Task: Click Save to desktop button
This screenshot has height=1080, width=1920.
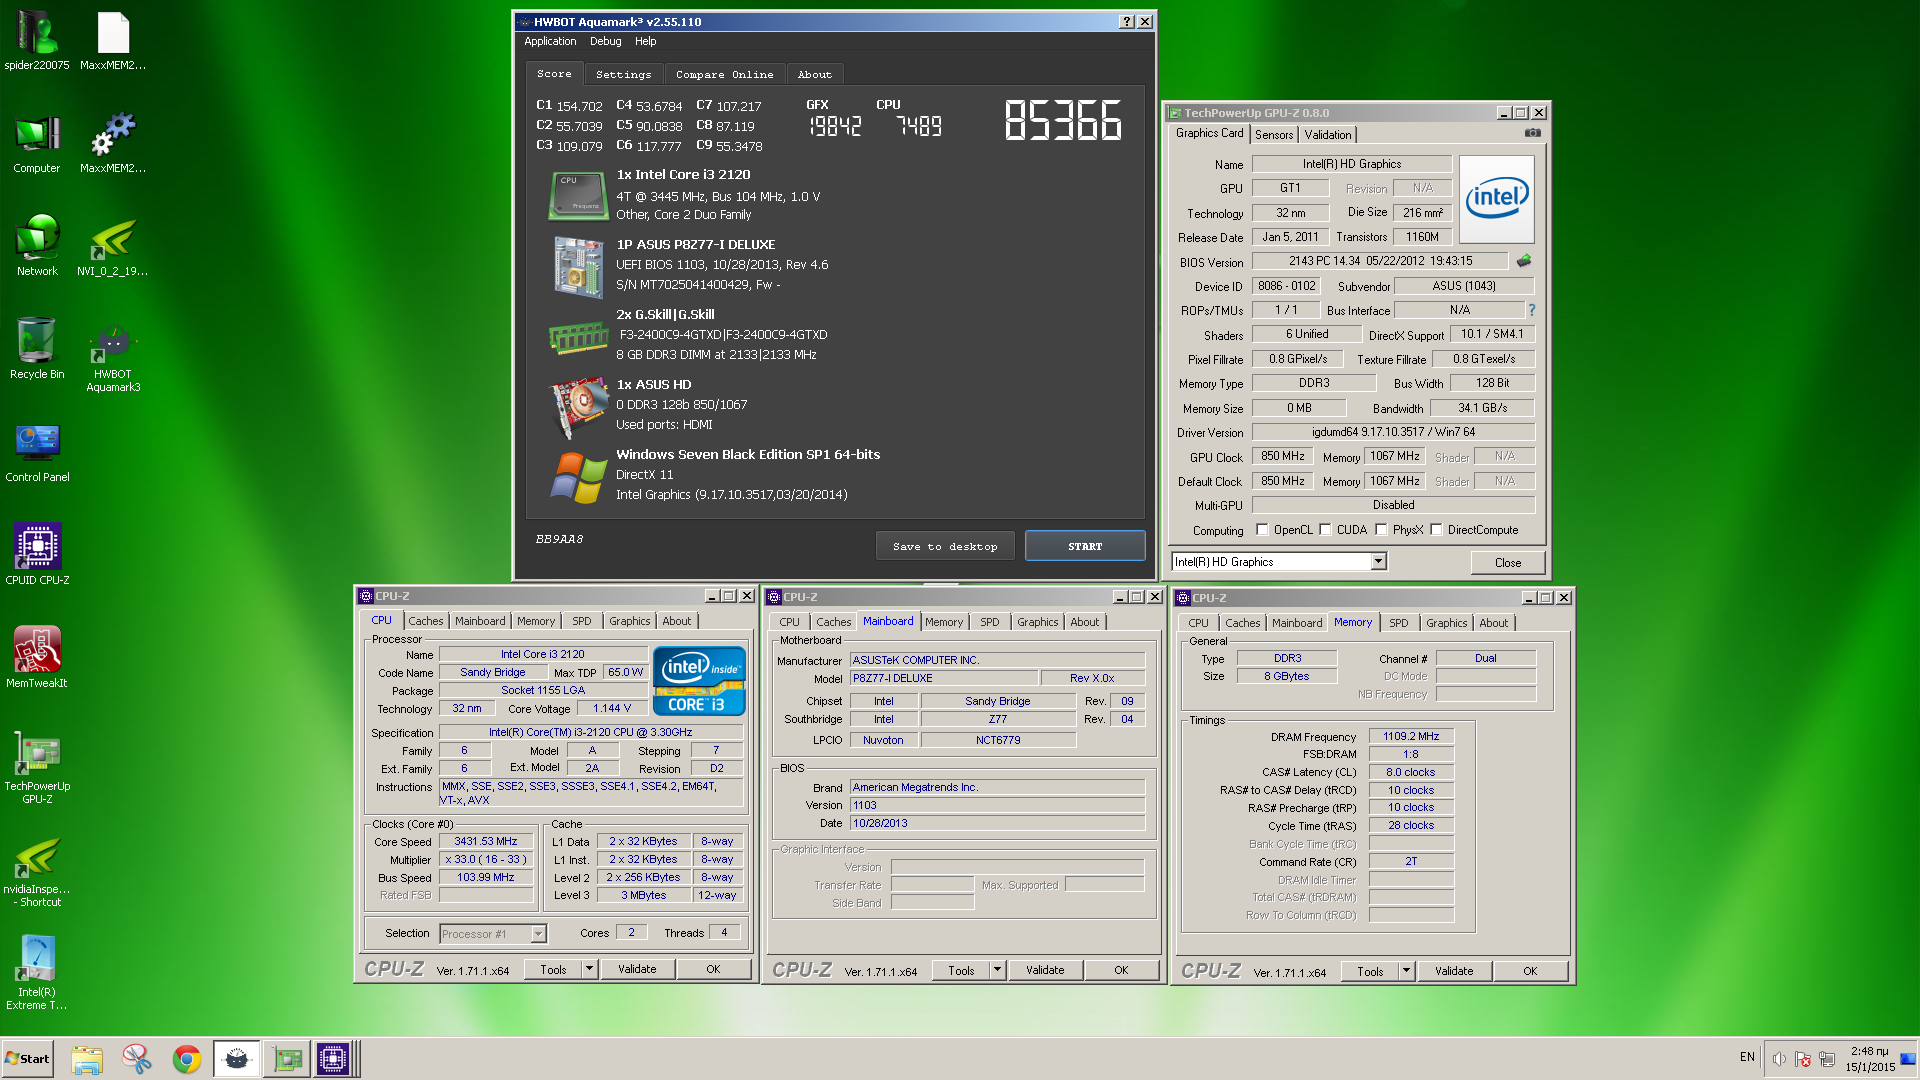Action: click(945, 546)
